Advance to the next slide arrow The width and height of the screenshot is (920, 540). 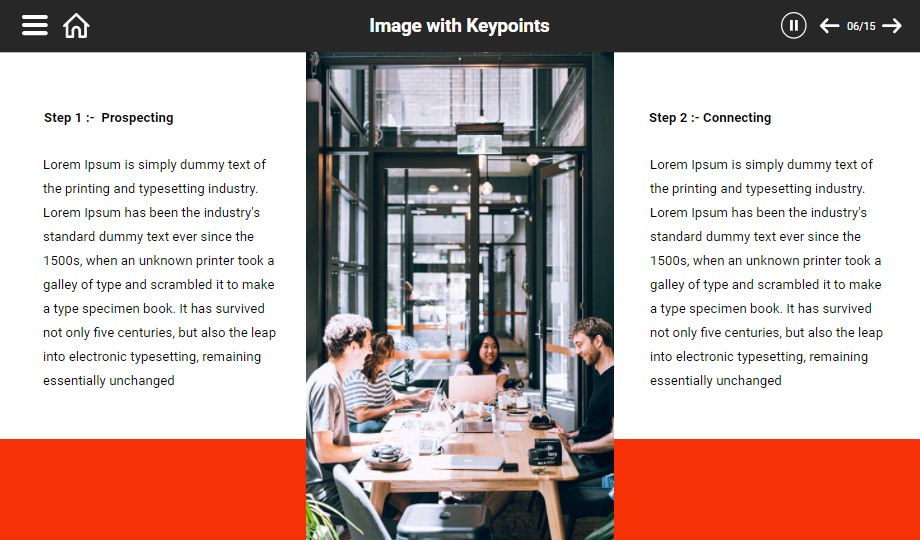click(892, 26)
